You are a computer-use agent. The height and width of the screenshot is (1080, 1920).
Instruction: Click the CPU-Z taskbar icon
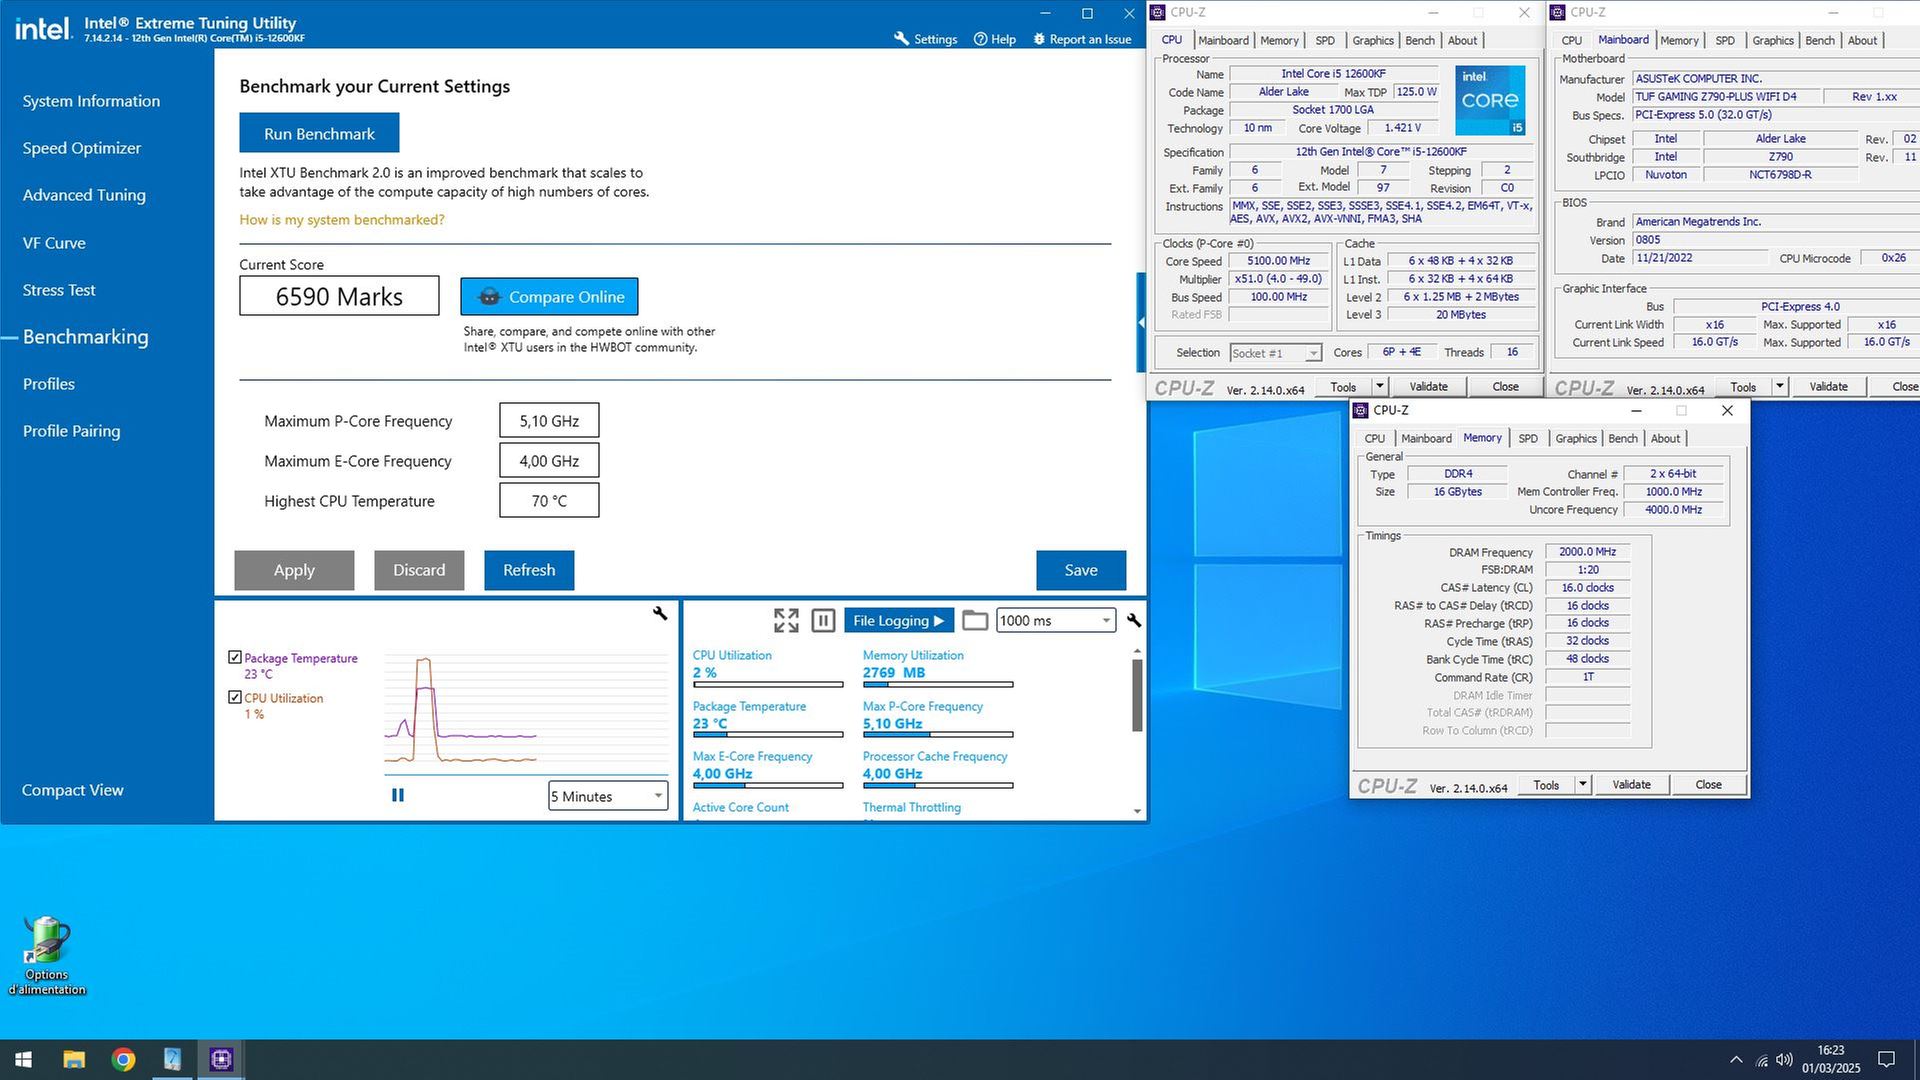click(x=221, y=1059)
